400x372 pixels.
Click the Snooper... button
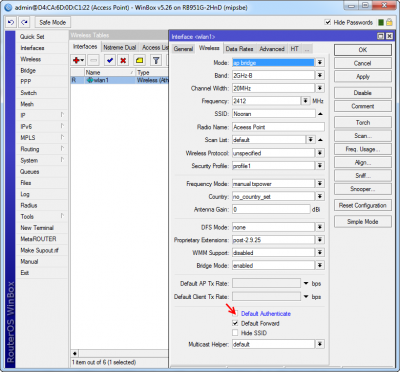point(363,189)
